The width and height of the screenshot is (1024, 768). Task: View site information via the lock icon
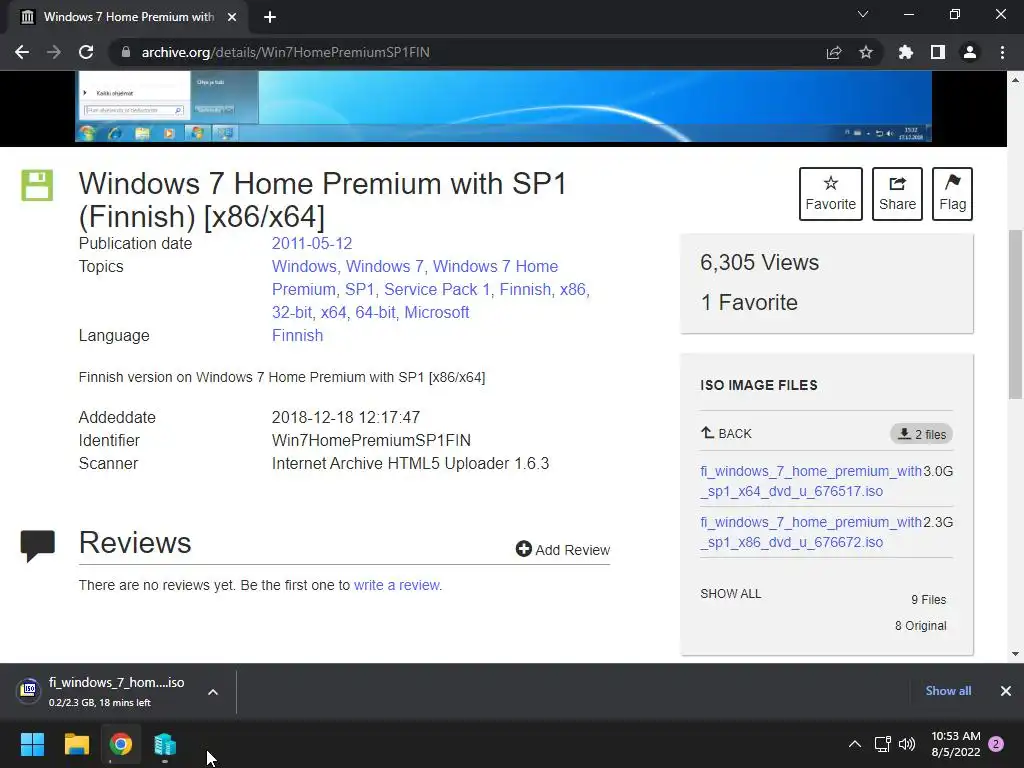point(126,52)
